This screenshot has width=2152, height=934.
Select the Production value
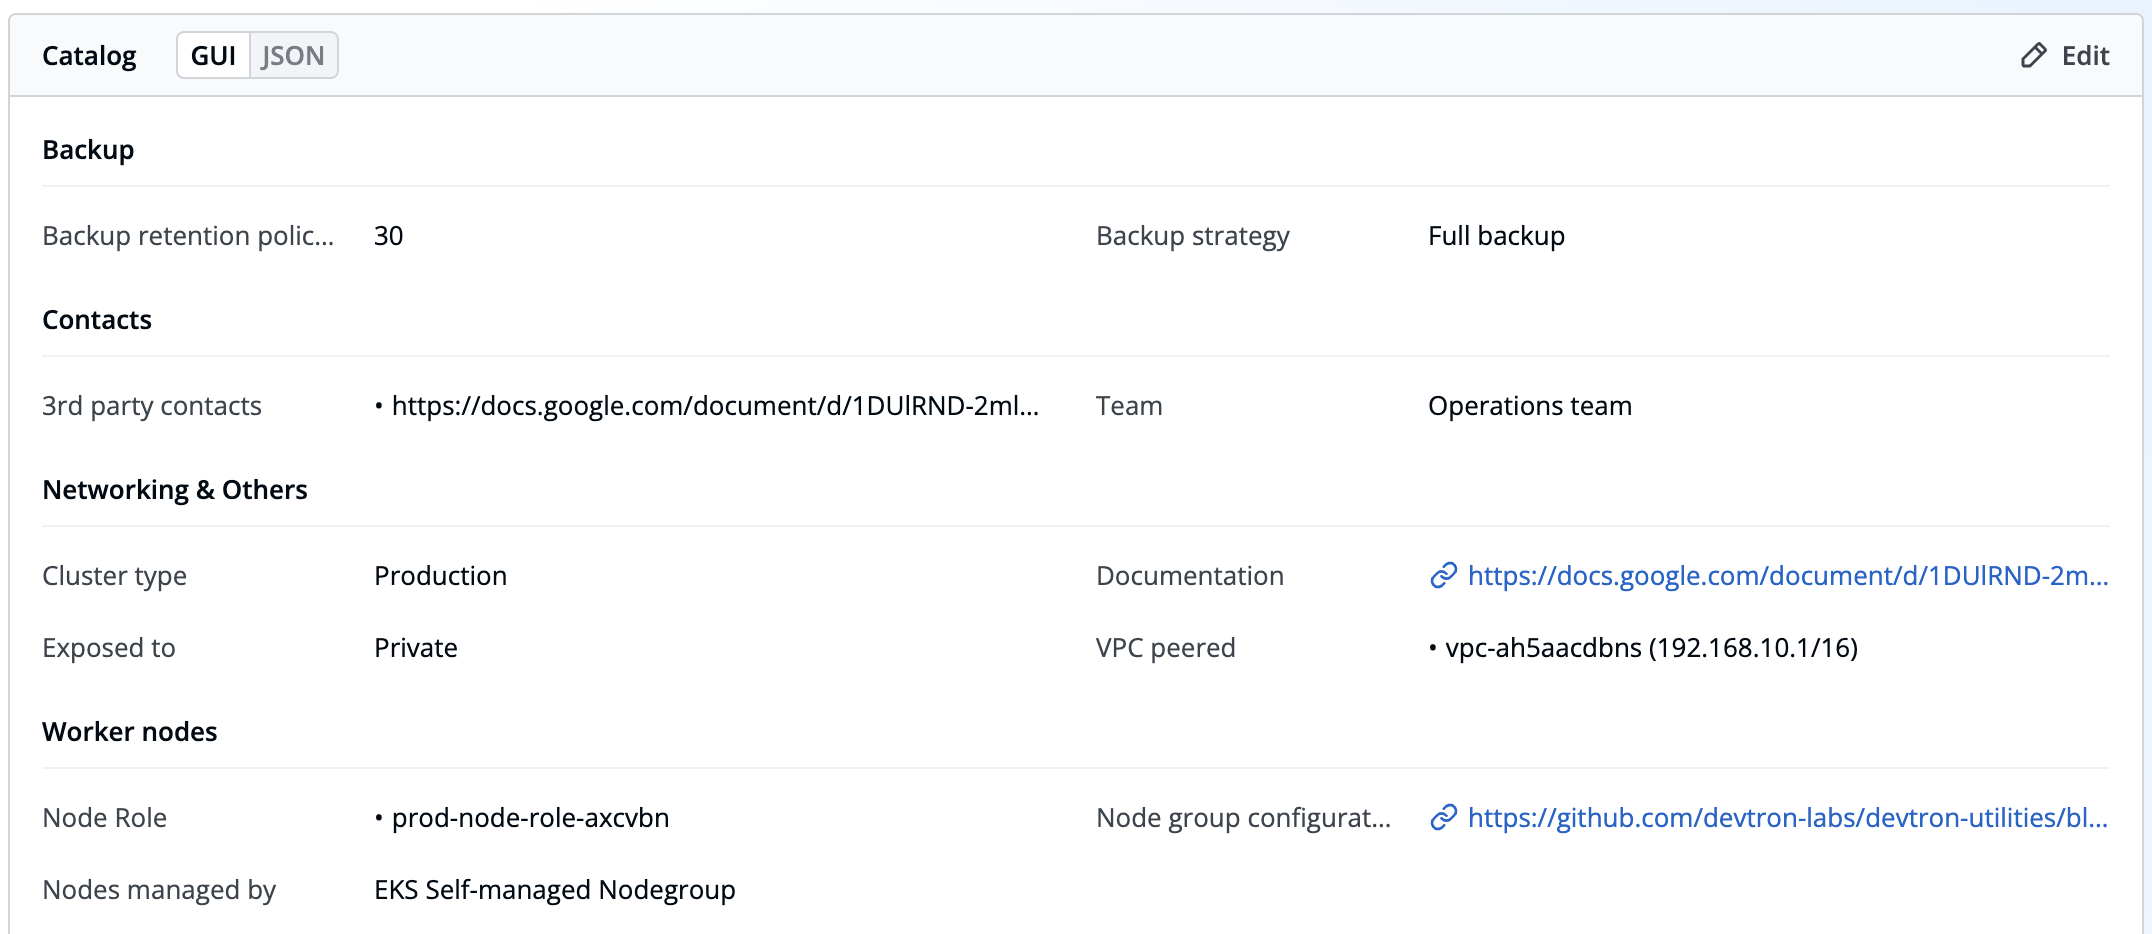click(x=441, y=576)
